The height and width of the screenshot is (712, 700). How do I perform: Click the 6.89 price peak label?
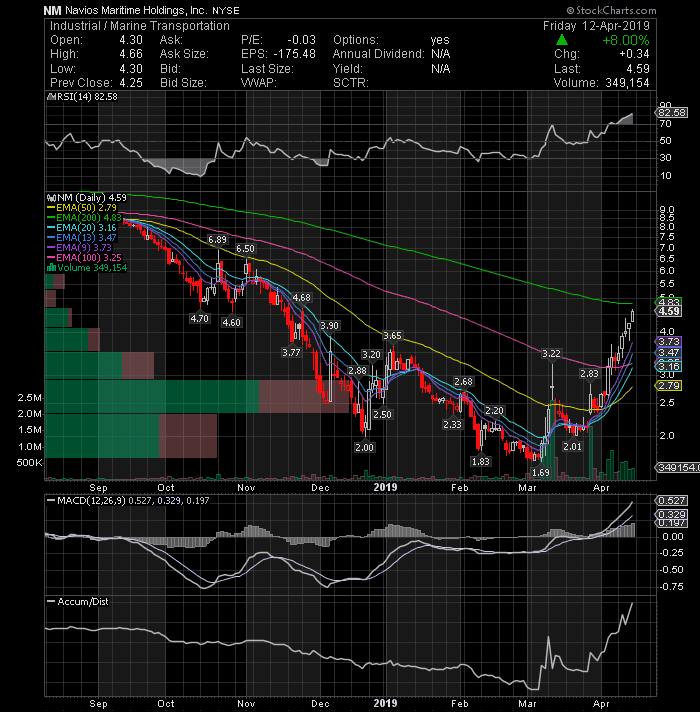[x=217, y=239]
